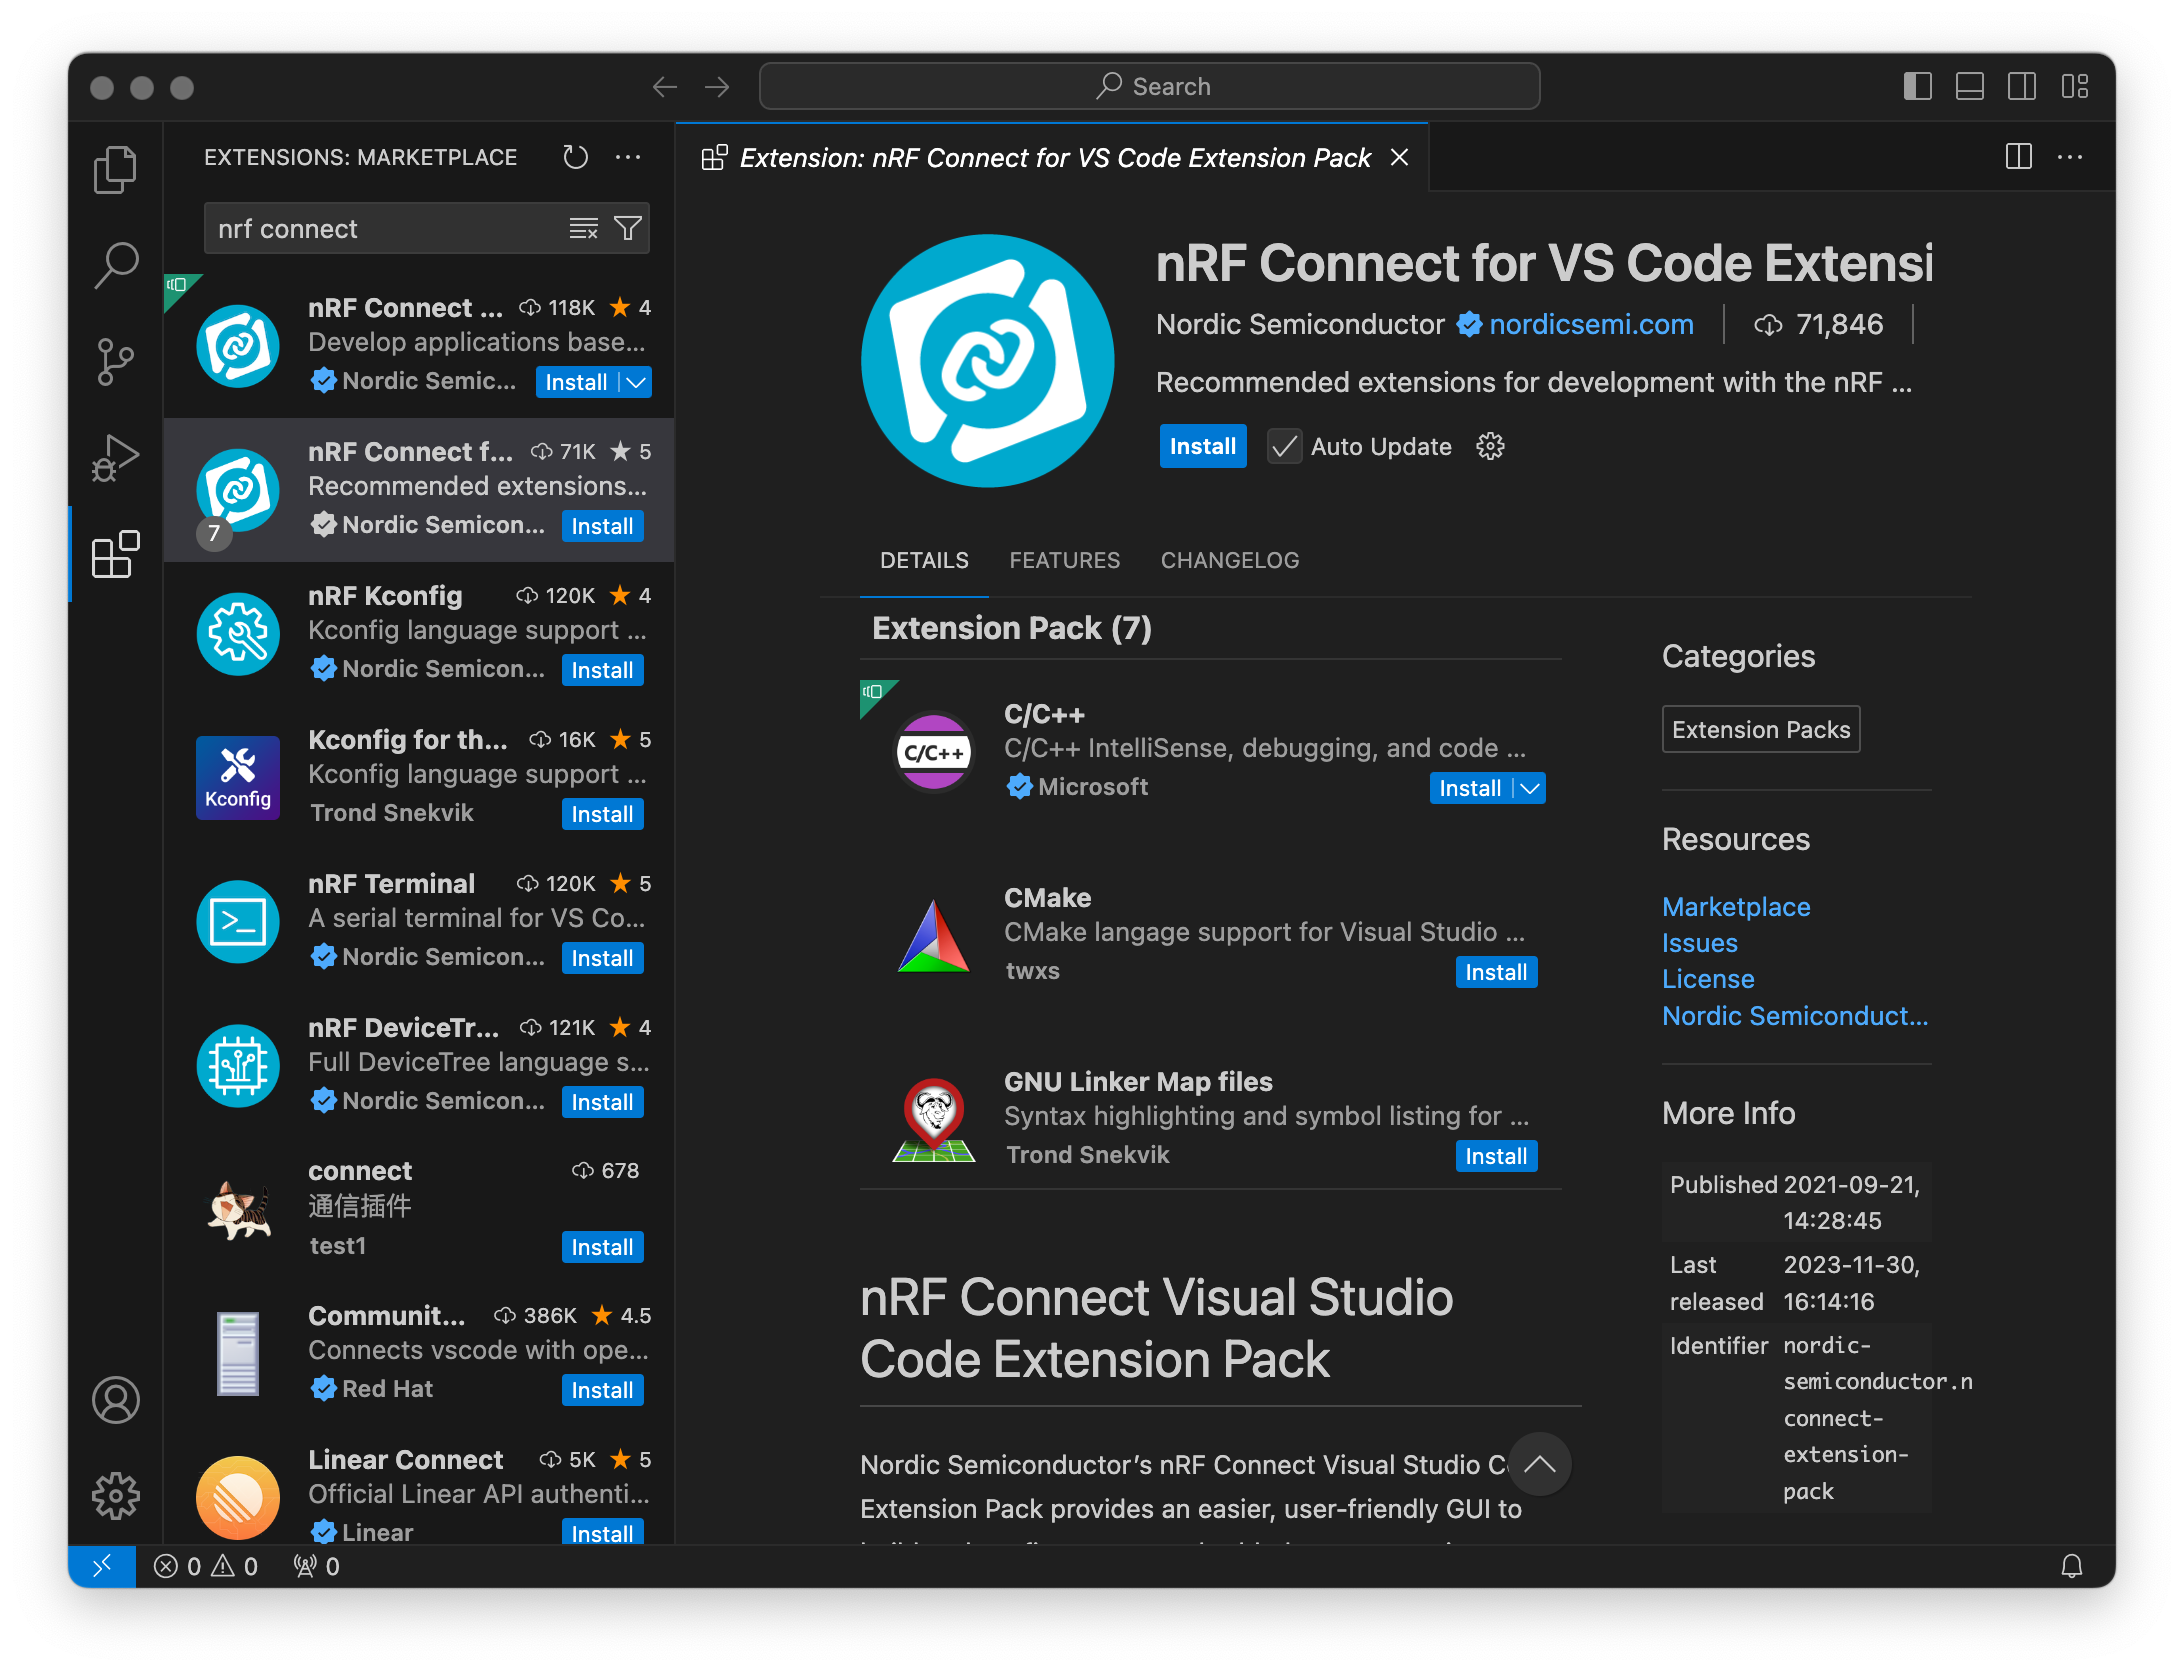
Task: Open Views and More Actions in marketplace header
Action: (x=628, y=157)
